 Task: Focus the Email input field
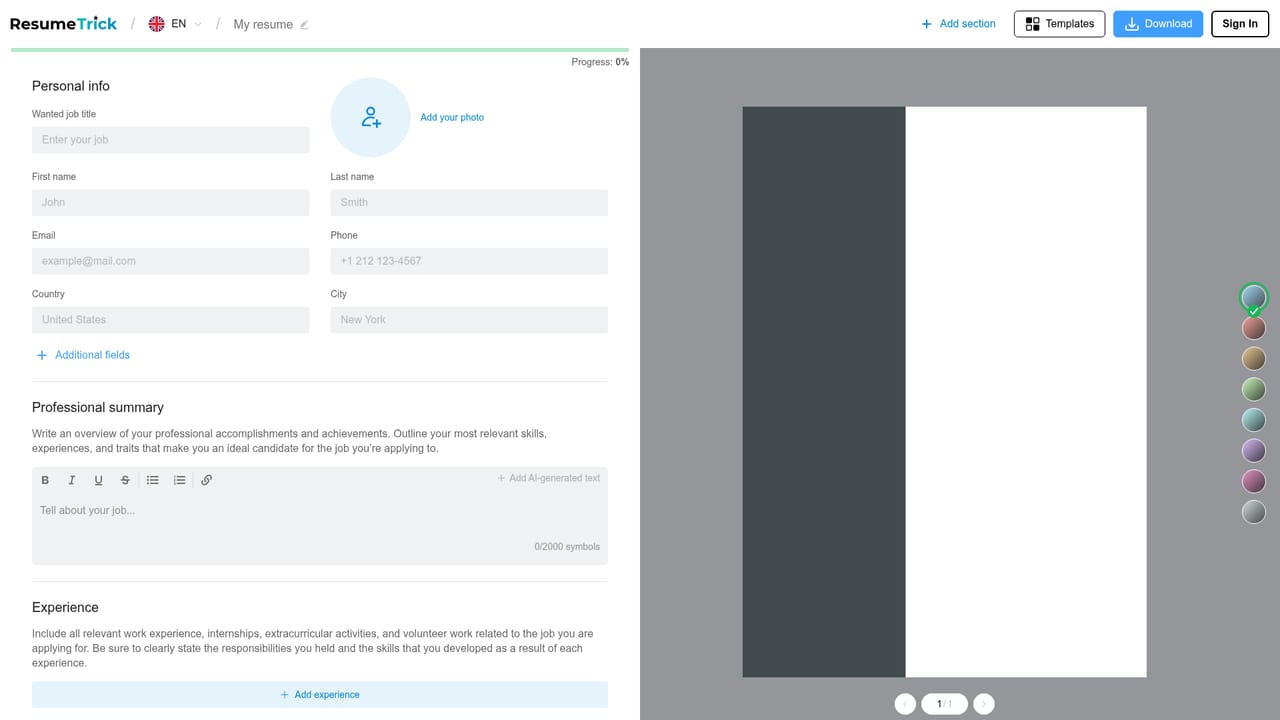[x=171, y=261]
